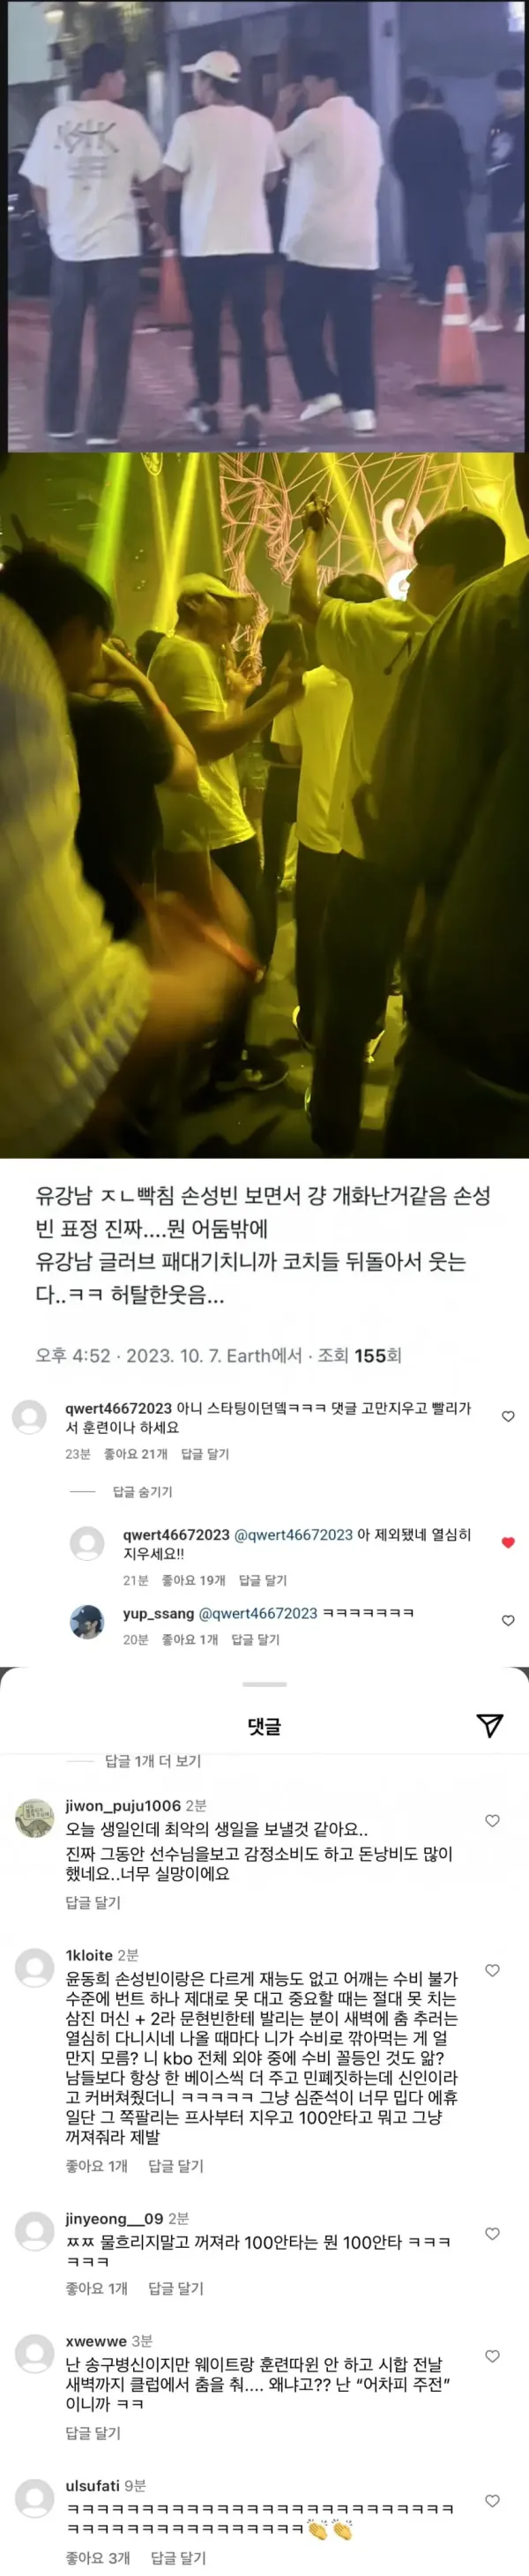This screenshot has height=2576, width=529.
Task: Collapse replies with 답글 숨기기
Action: tap(143, 1491)
